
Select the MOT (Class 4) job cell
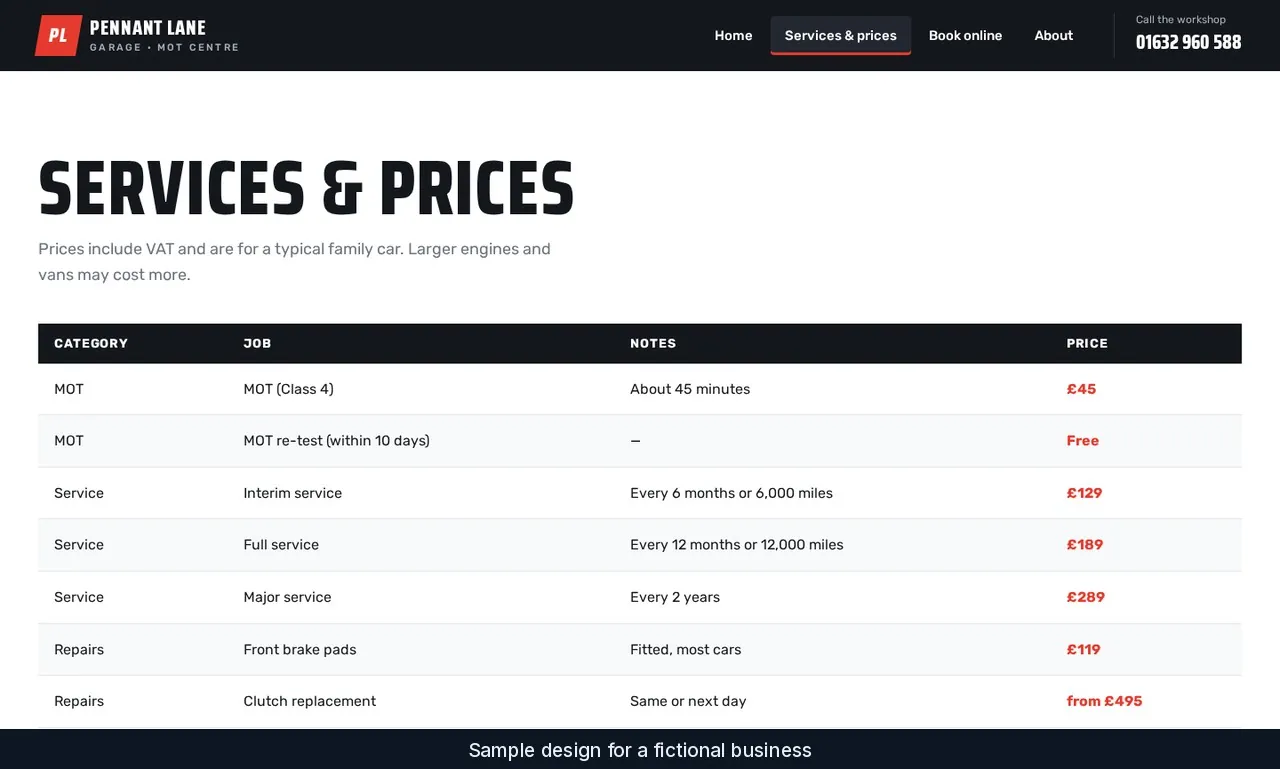point(288,389)
